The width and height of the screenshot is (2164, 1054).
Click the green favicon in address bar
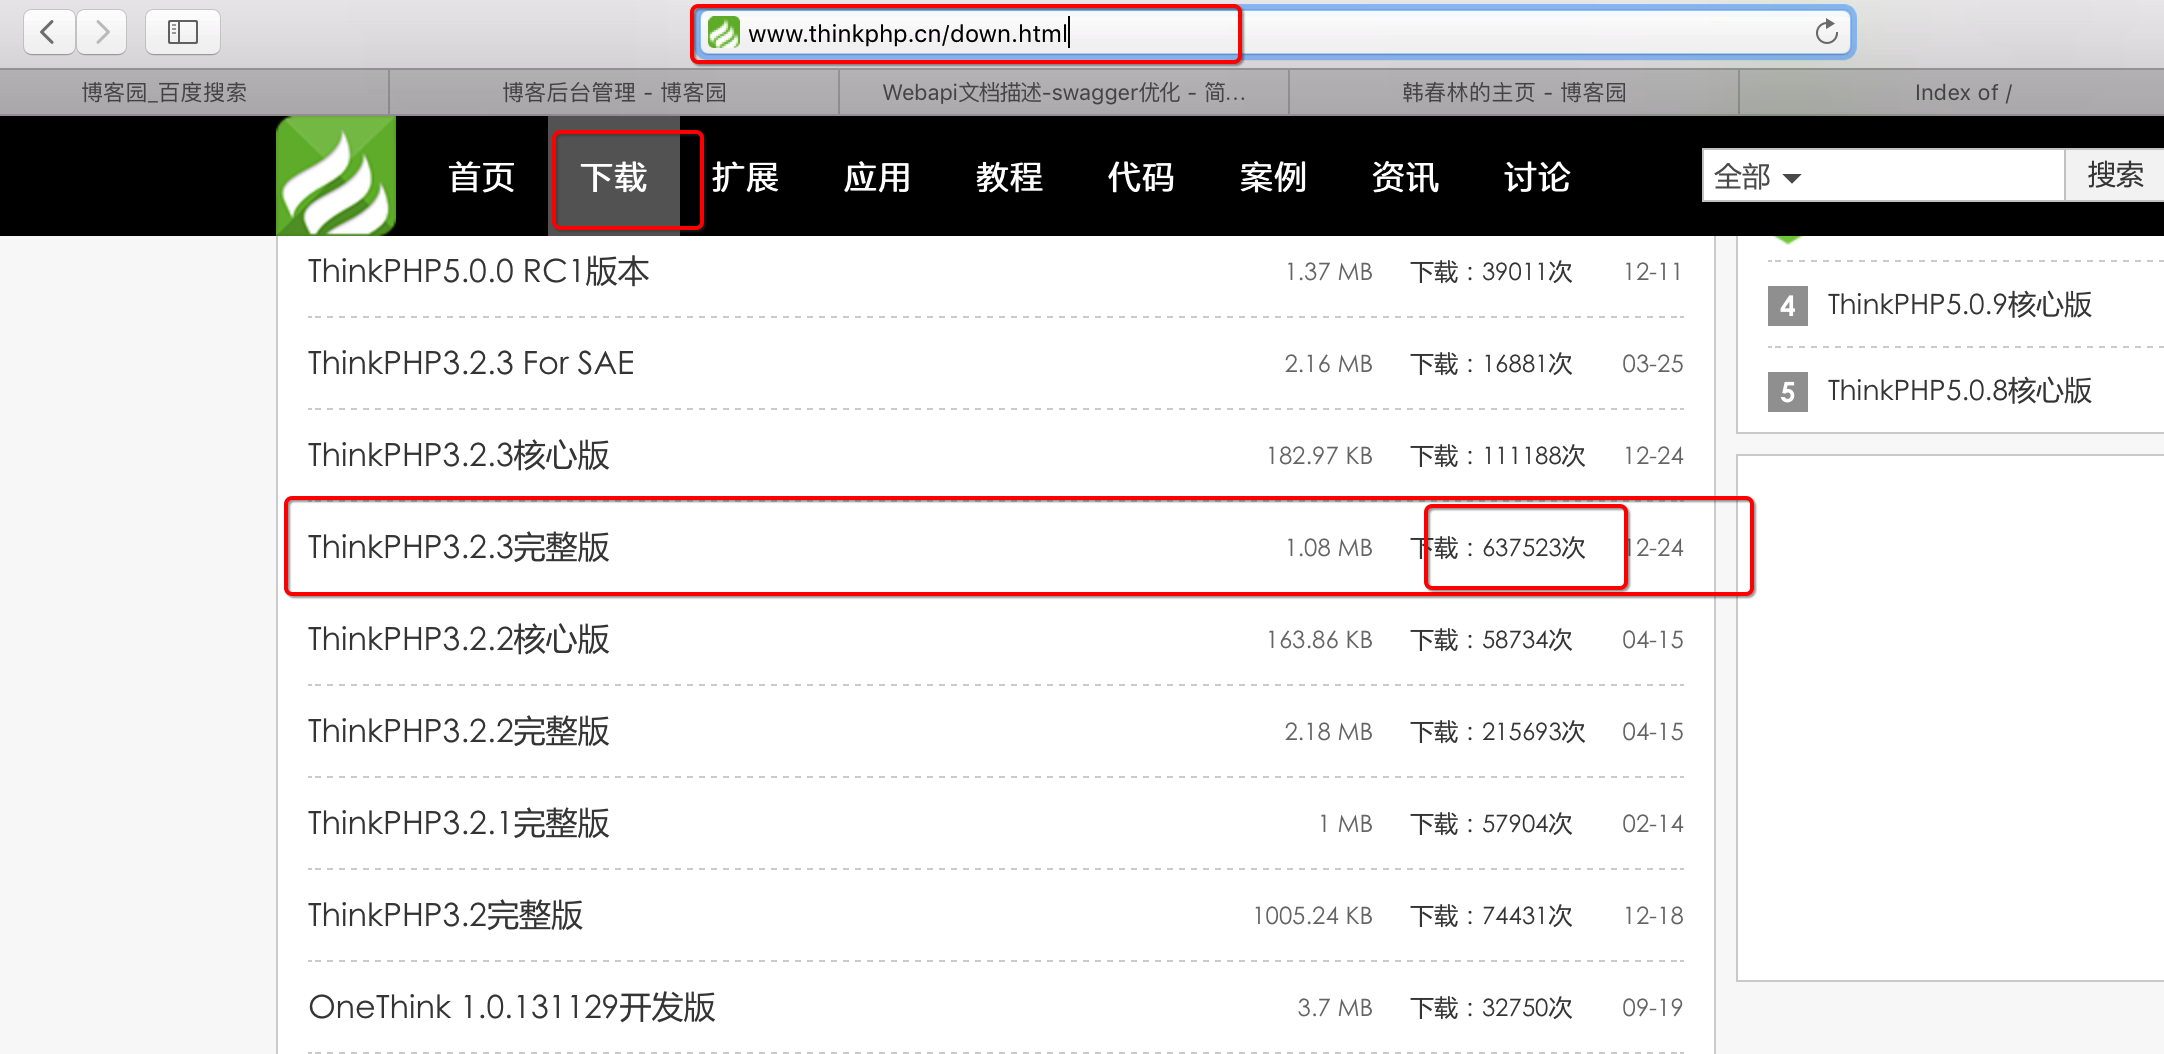click(x=723, y=33)
